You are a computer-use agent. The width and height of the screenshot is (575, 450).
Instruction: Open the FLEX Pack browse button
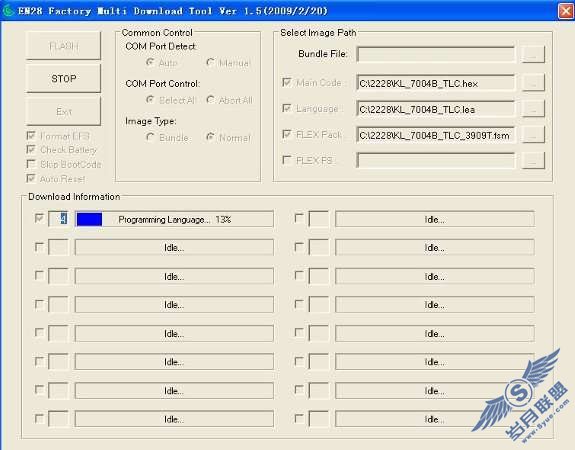pos(533,135)
